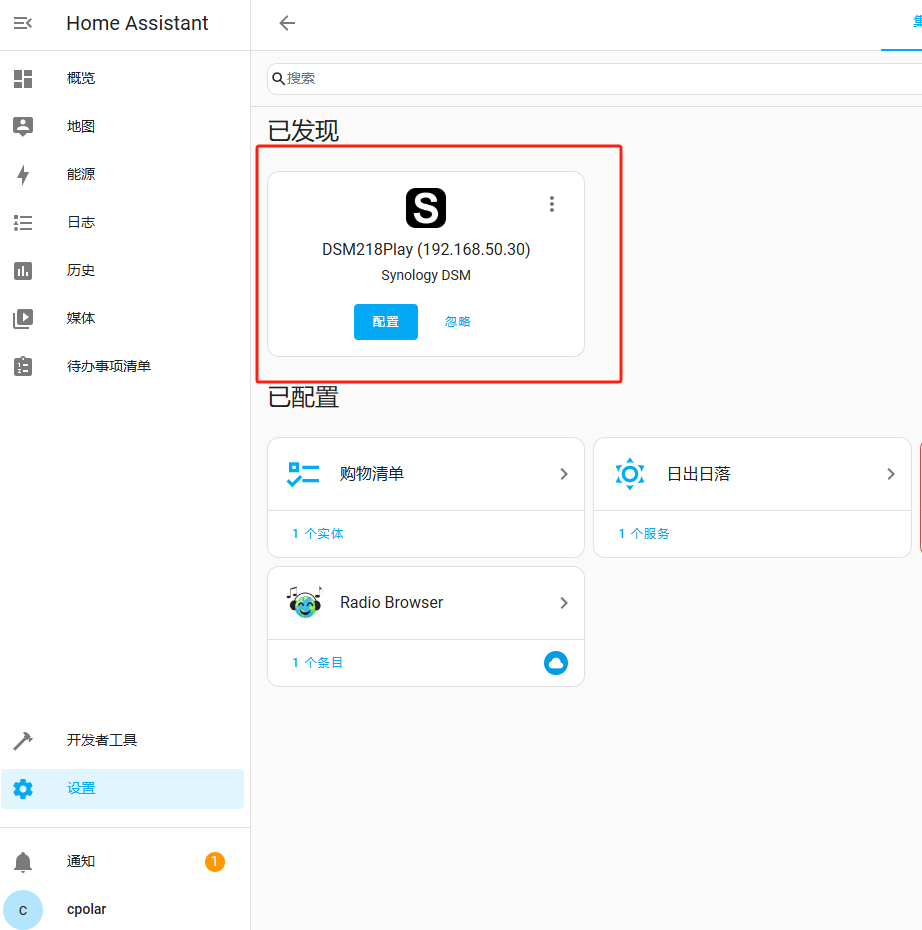The image size is (922, 930).
Task: Click the 已配置 heading
Action: pyautogui.click(x=303, y=397)
